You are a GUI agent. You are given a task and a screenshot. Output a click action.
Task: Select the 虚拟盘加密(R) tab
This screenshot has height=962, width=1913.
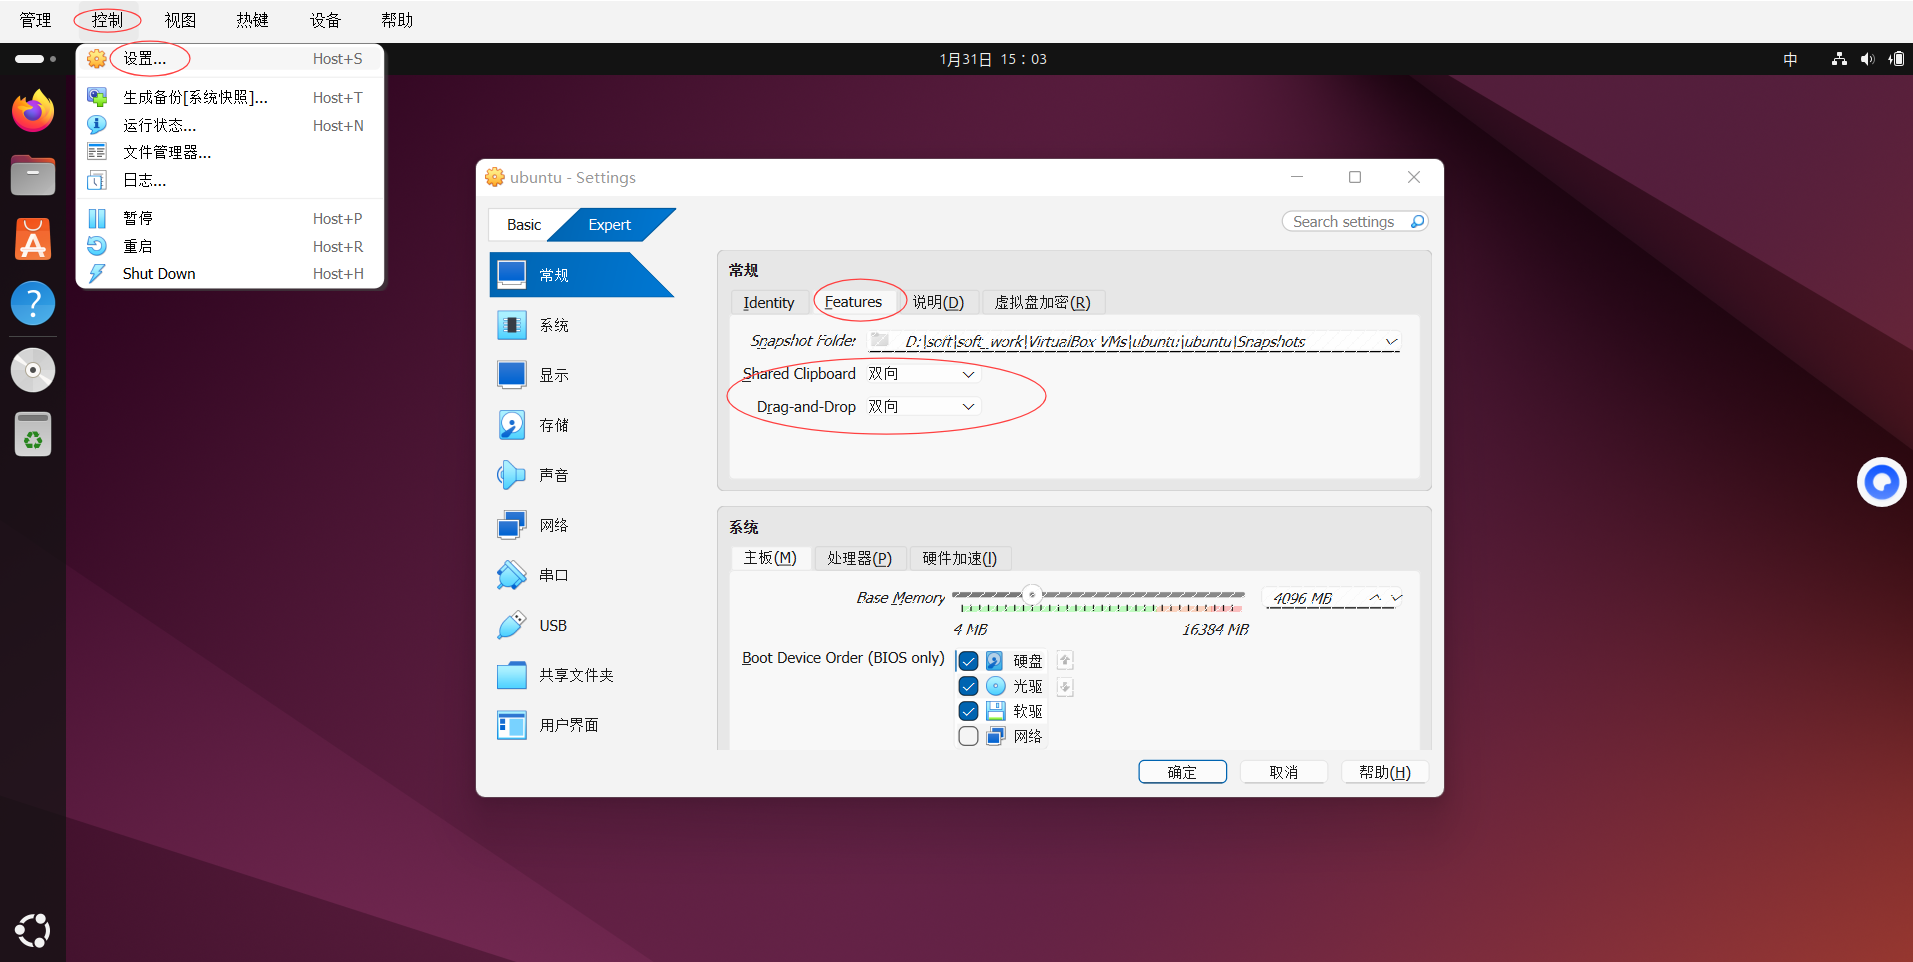(1042, 303)
